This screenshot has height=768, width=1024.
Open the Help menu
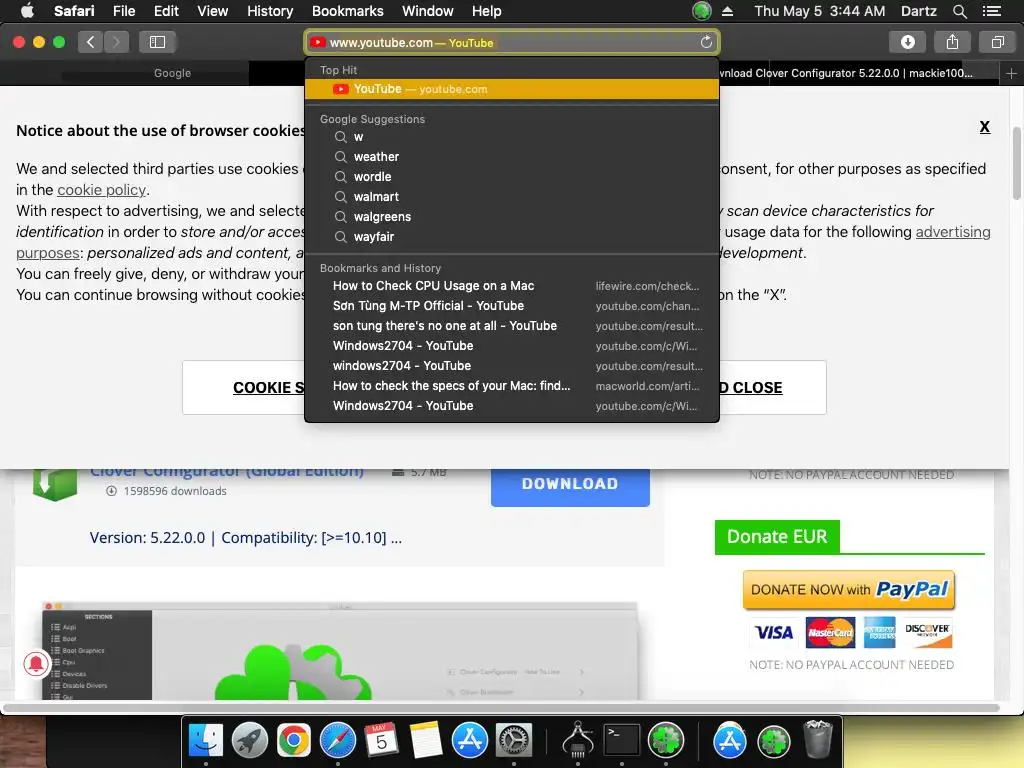pyautogui.click(x=487, y=11)
